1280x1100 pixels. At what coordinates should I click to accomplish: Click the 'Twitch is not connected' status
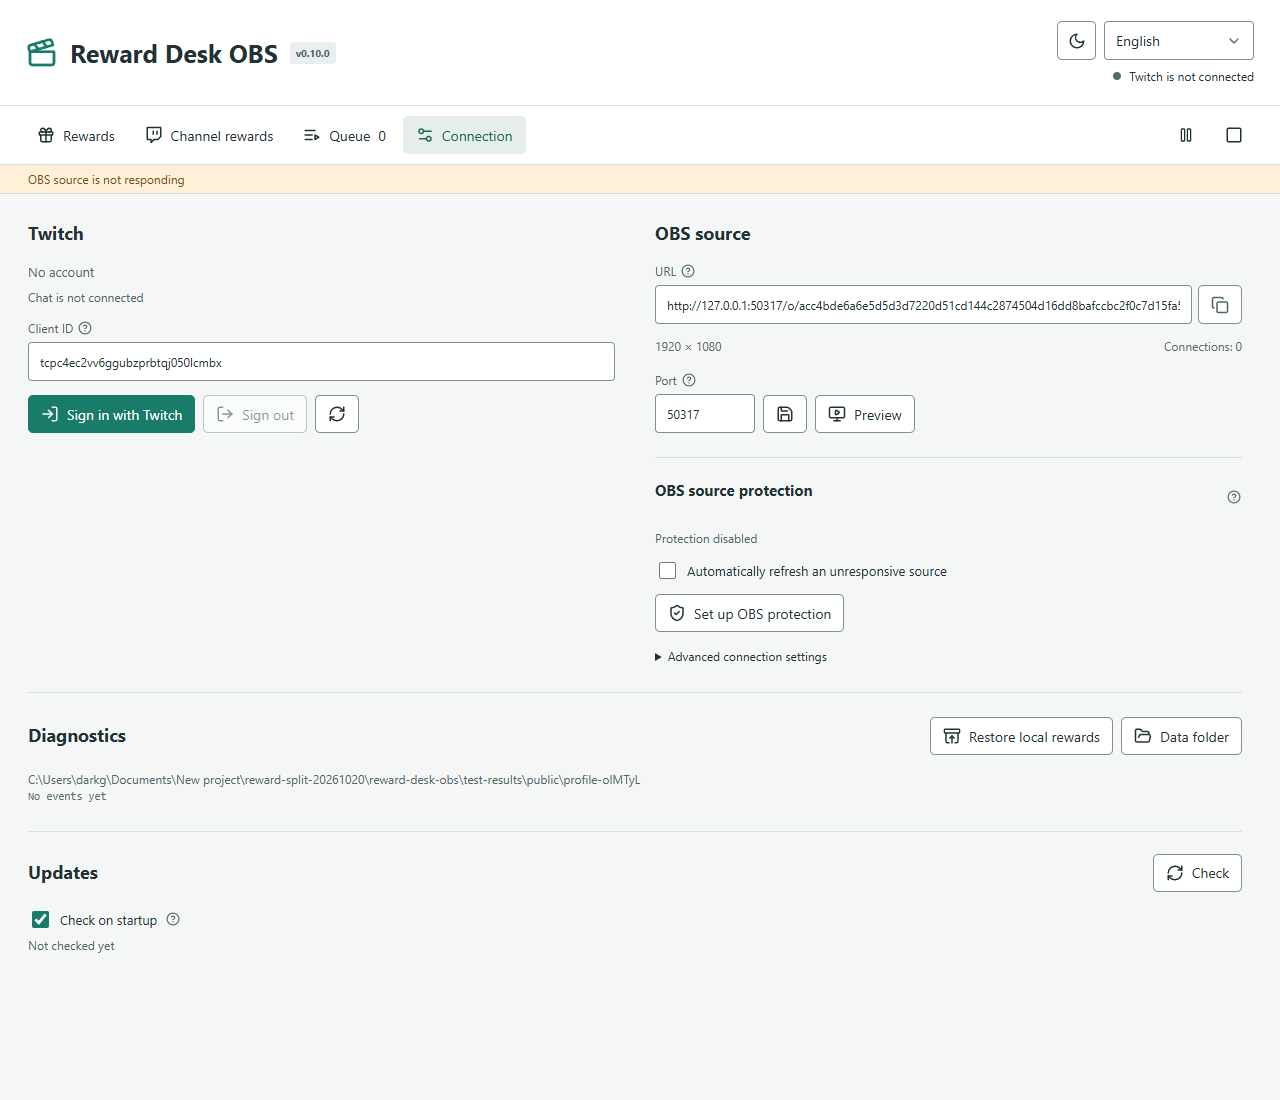click(1191, 77)
